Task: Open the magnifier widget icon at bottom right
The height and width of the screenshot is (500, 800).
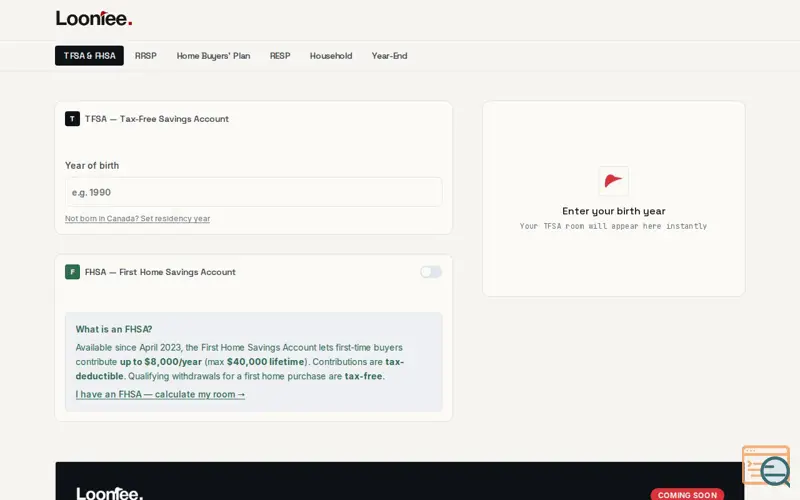Action: [766, 466]
